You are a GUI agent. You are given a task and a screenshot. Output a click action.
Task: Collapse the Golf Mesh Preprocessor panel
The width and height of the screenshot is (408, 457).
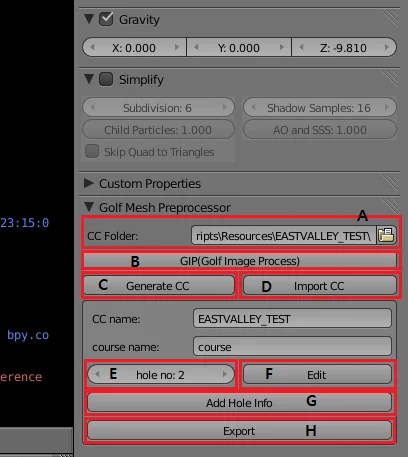(x=89, y=207)
